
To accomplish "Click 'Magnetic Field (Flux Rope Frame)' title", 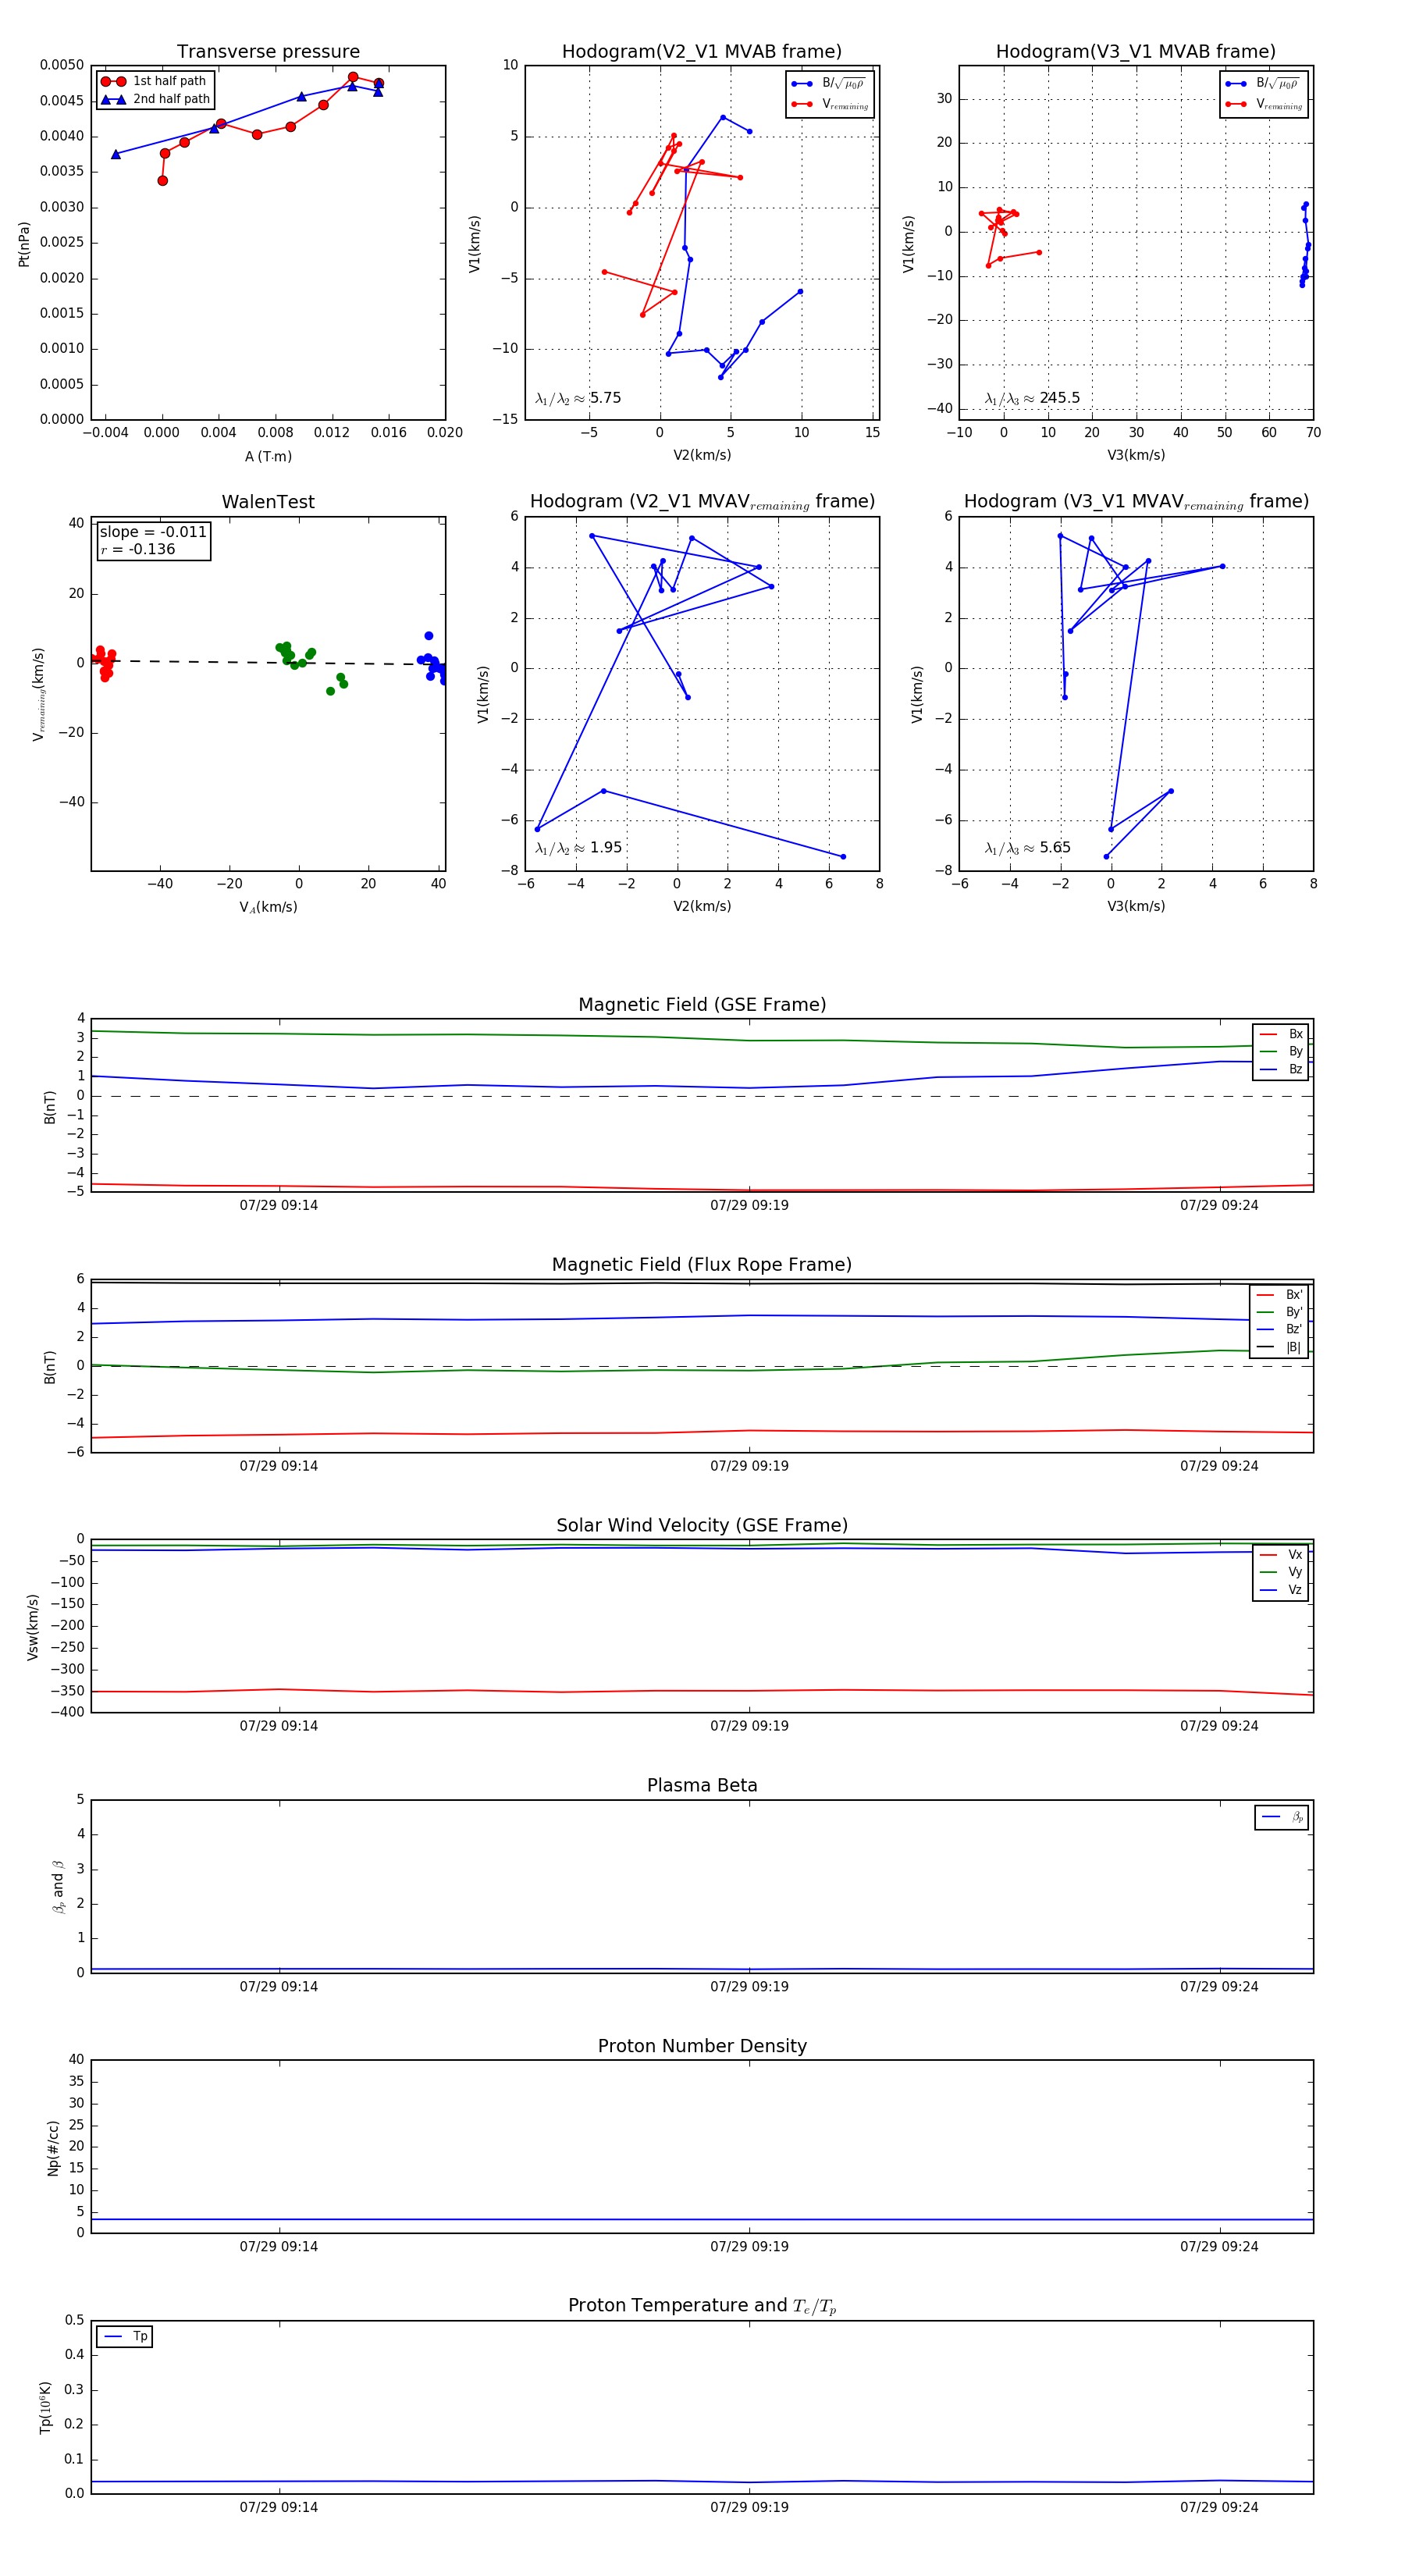I will 702,1265.
